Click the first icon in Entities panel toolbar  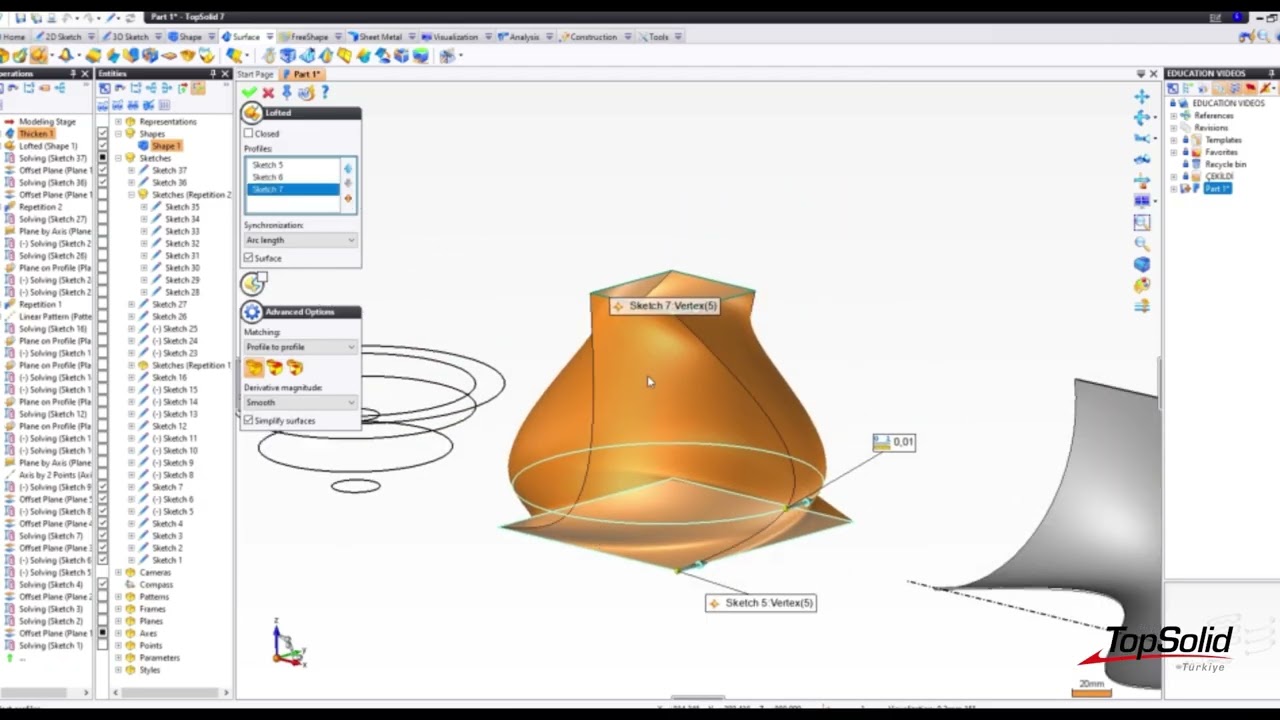pos(104,88)
